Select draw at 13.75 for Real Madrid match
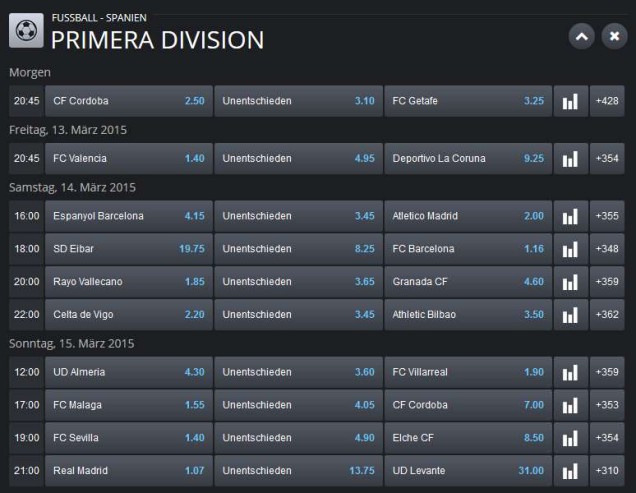The height and width of the screenshot is (493, 636). point(299,471)
